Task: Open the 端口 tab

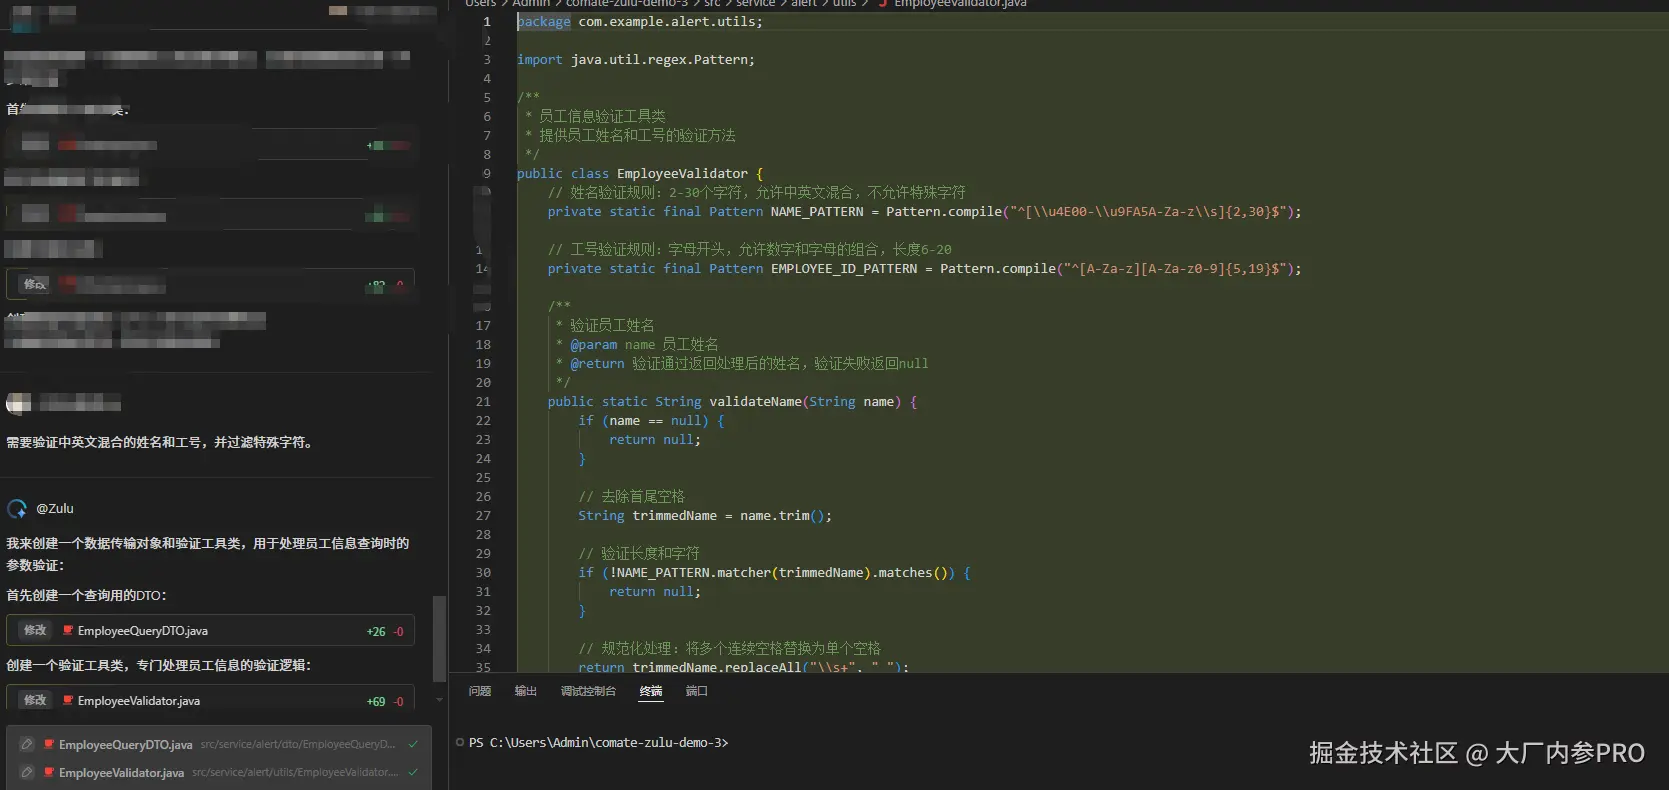Action: pyautogui.click(x=697, y=692)
